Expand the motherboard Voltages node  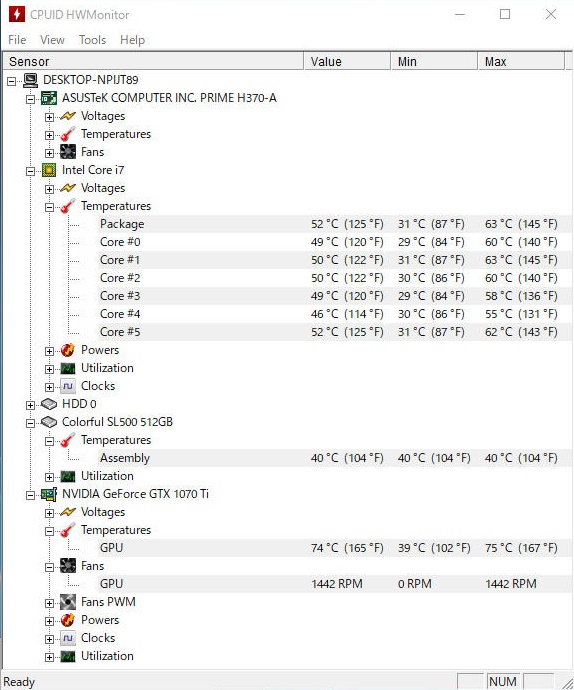(x=49, y=117)
